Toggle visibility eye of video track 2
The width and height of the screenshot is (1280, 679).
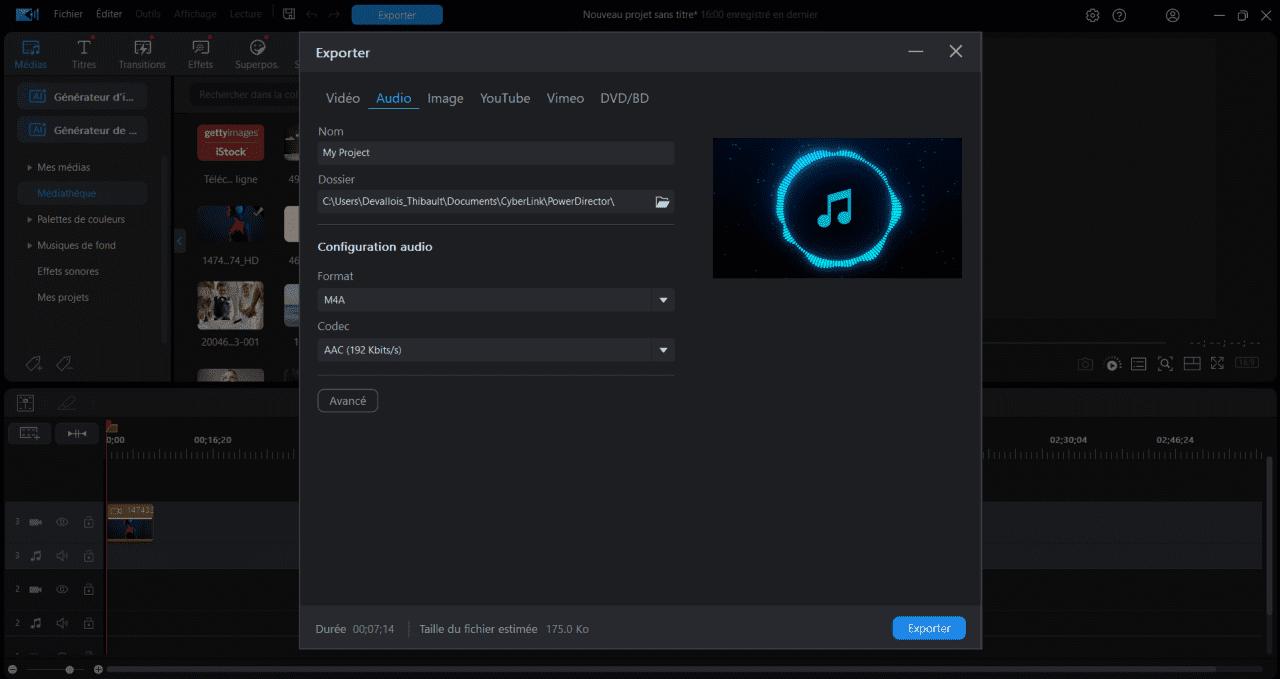coord(62,589)
